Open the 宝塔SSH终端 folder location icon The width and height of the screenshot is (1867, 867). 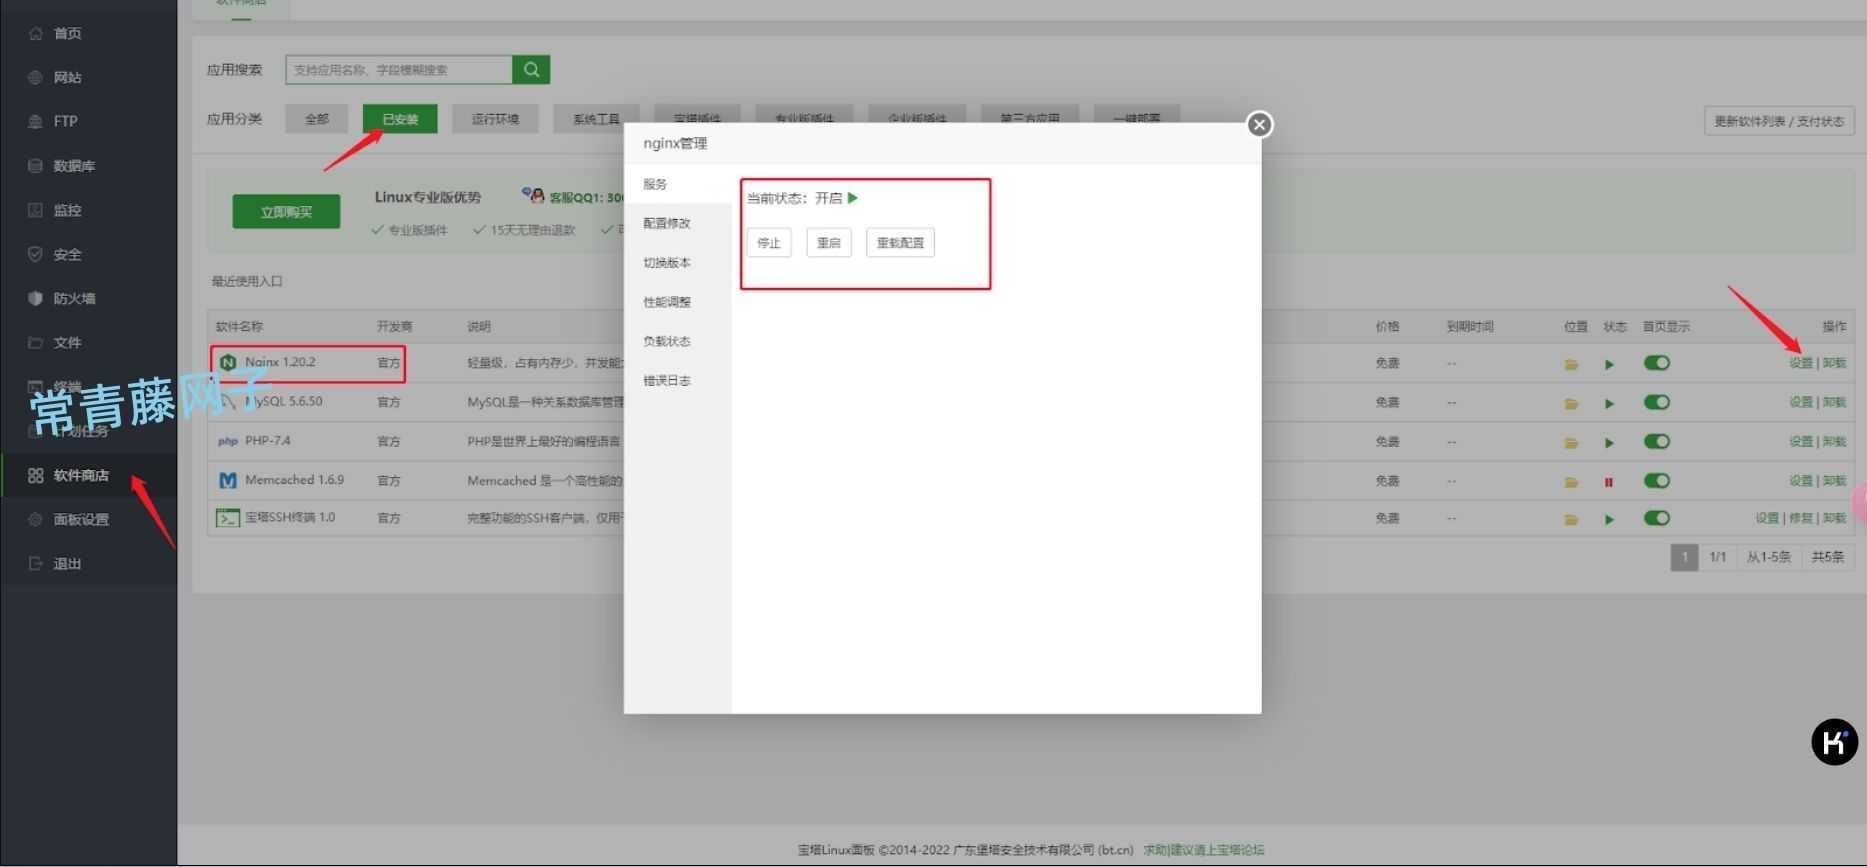[x=1571, y=519]
